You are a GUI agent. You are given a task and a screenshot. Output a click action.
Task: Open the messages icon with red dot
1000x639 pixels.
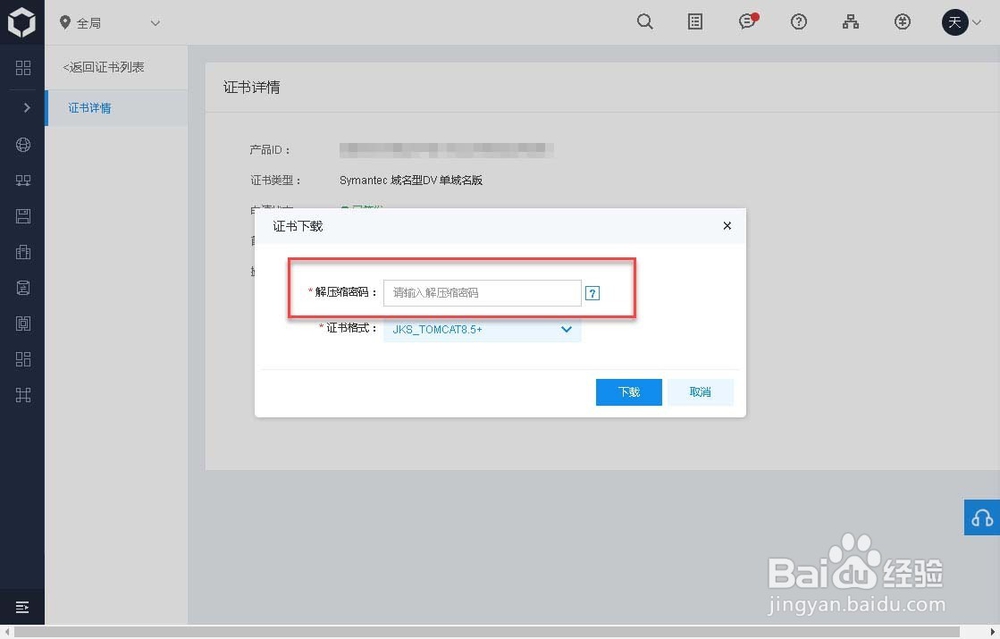(x=747, y=21)
